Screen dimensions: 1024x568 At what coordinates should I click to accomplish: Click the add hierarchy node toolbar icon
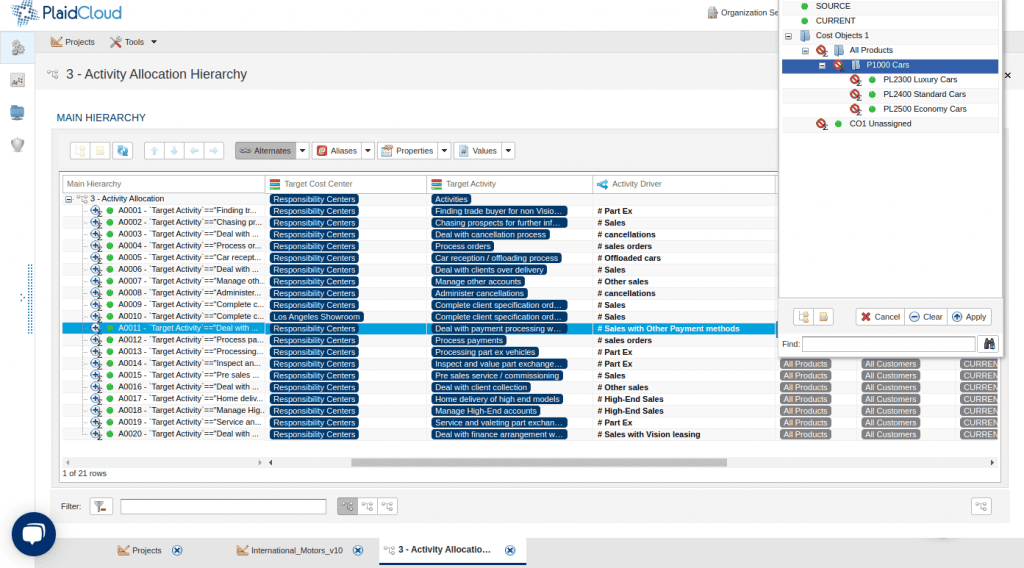[80, 151]
